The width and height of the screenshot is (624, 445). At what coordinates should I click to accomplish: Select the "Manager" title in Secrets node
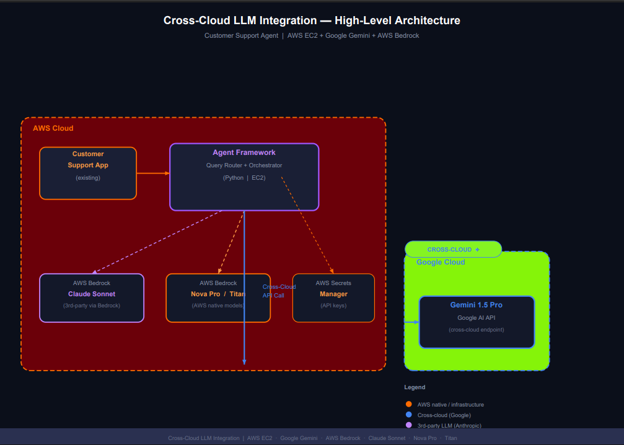coord(333,294)
